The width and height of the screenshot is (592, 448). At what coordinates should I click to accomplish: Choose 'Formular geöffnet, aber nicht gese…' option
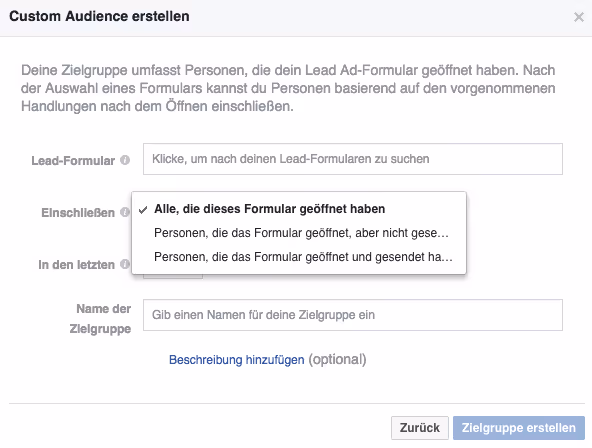[x=299, y=233]
